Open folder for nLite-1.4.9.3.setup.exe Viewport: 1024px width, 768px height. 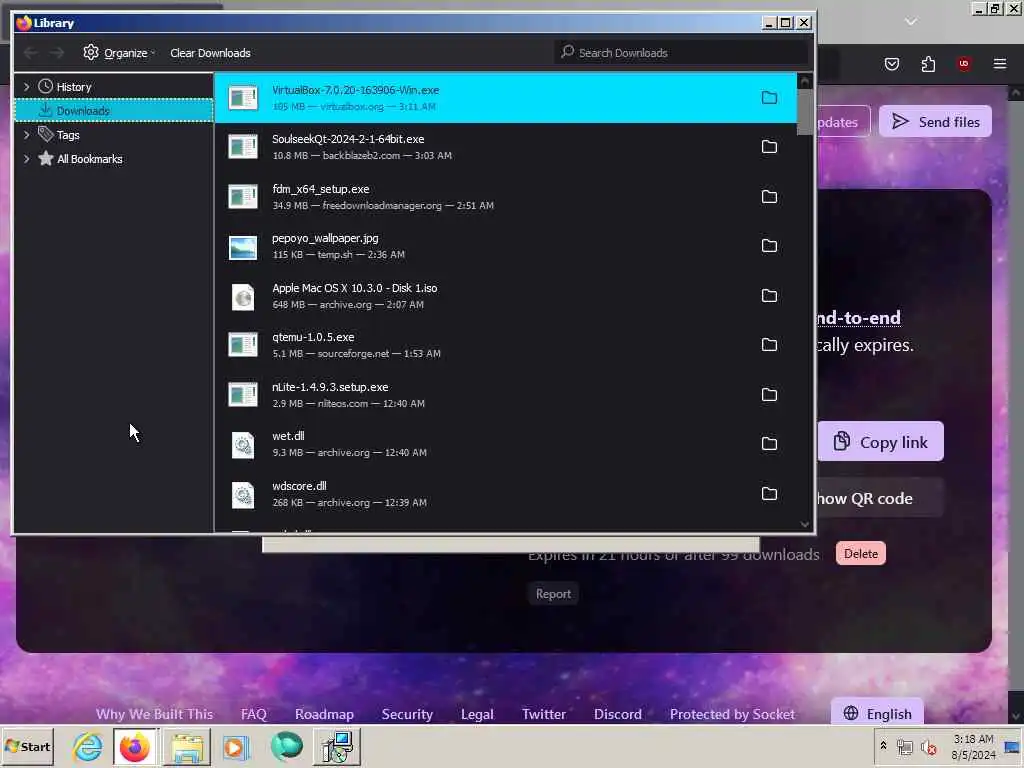coord(769,394)
